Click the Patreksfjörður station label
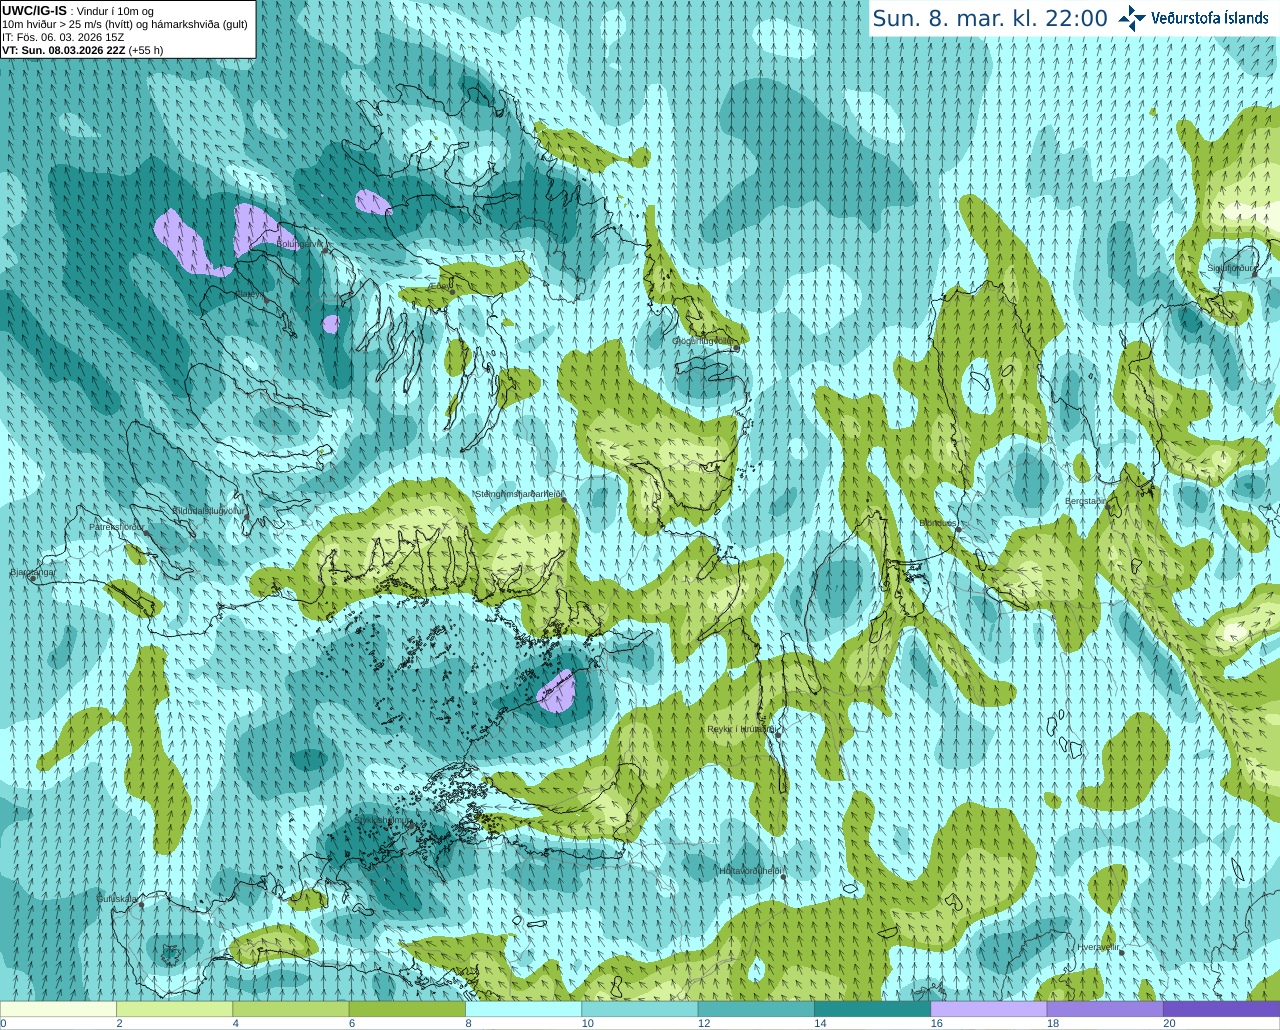This screenshot has height=1030, width=1280. [117, 526]
